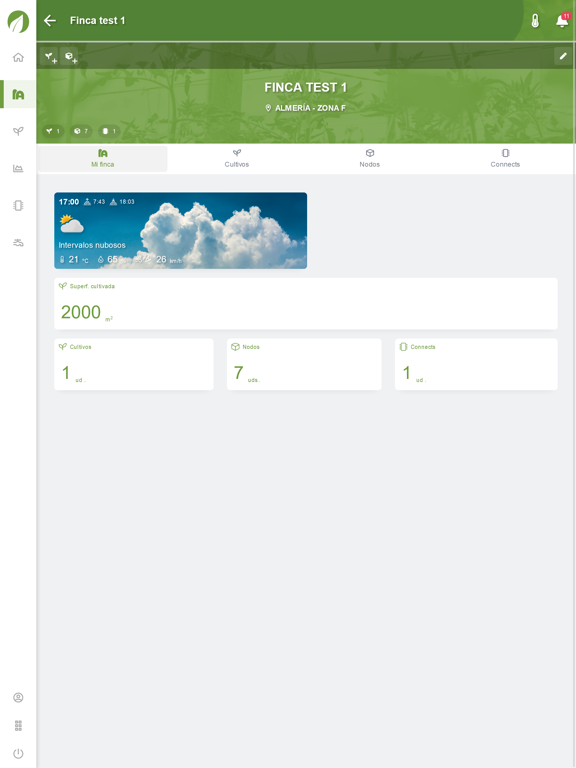Open the irrigation tap icon in sidebar

(18, 242)
